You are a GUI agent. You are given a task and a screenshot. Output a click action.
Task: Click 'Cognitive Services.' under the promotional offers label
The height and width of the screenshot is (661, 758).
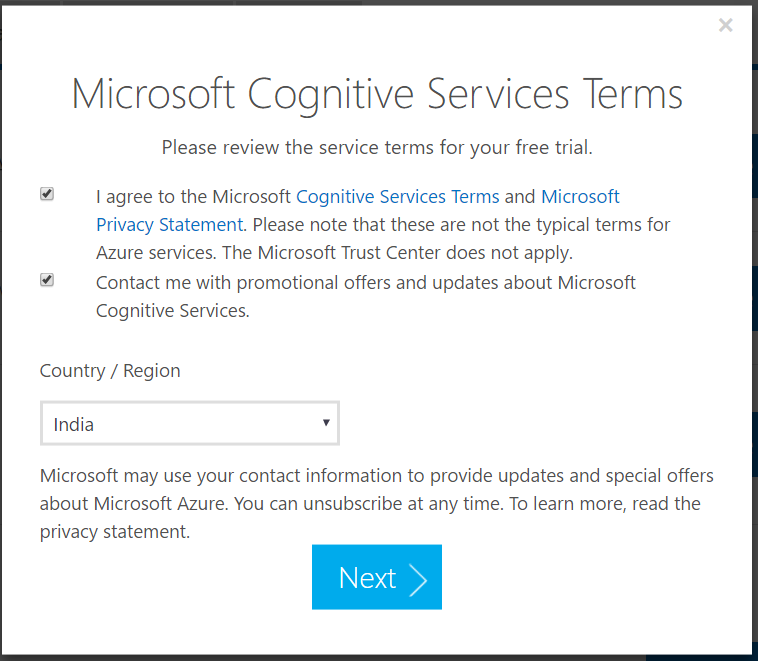(173, 311)
